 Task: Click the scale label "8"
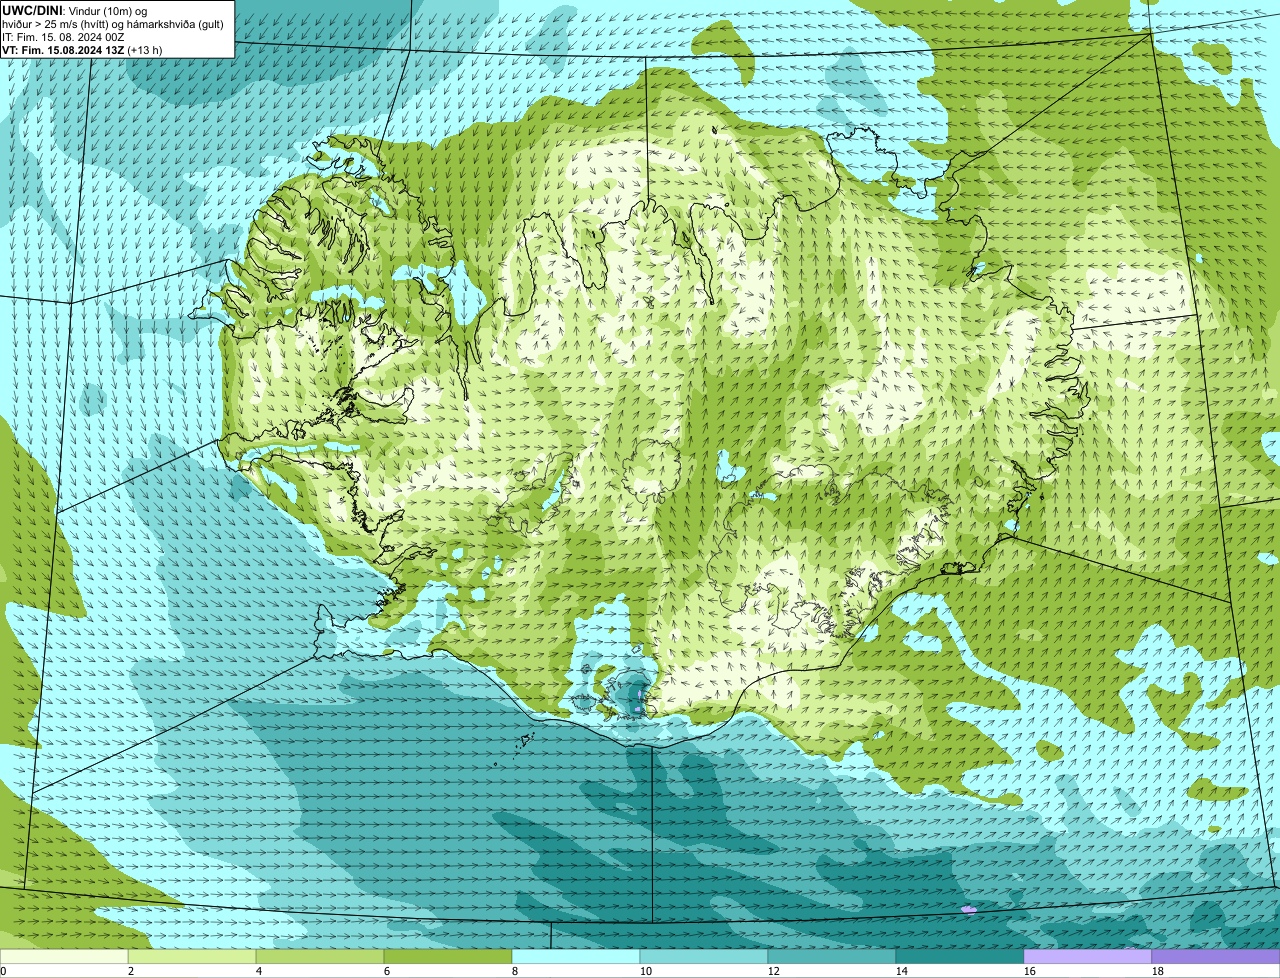tap(515, 971)
